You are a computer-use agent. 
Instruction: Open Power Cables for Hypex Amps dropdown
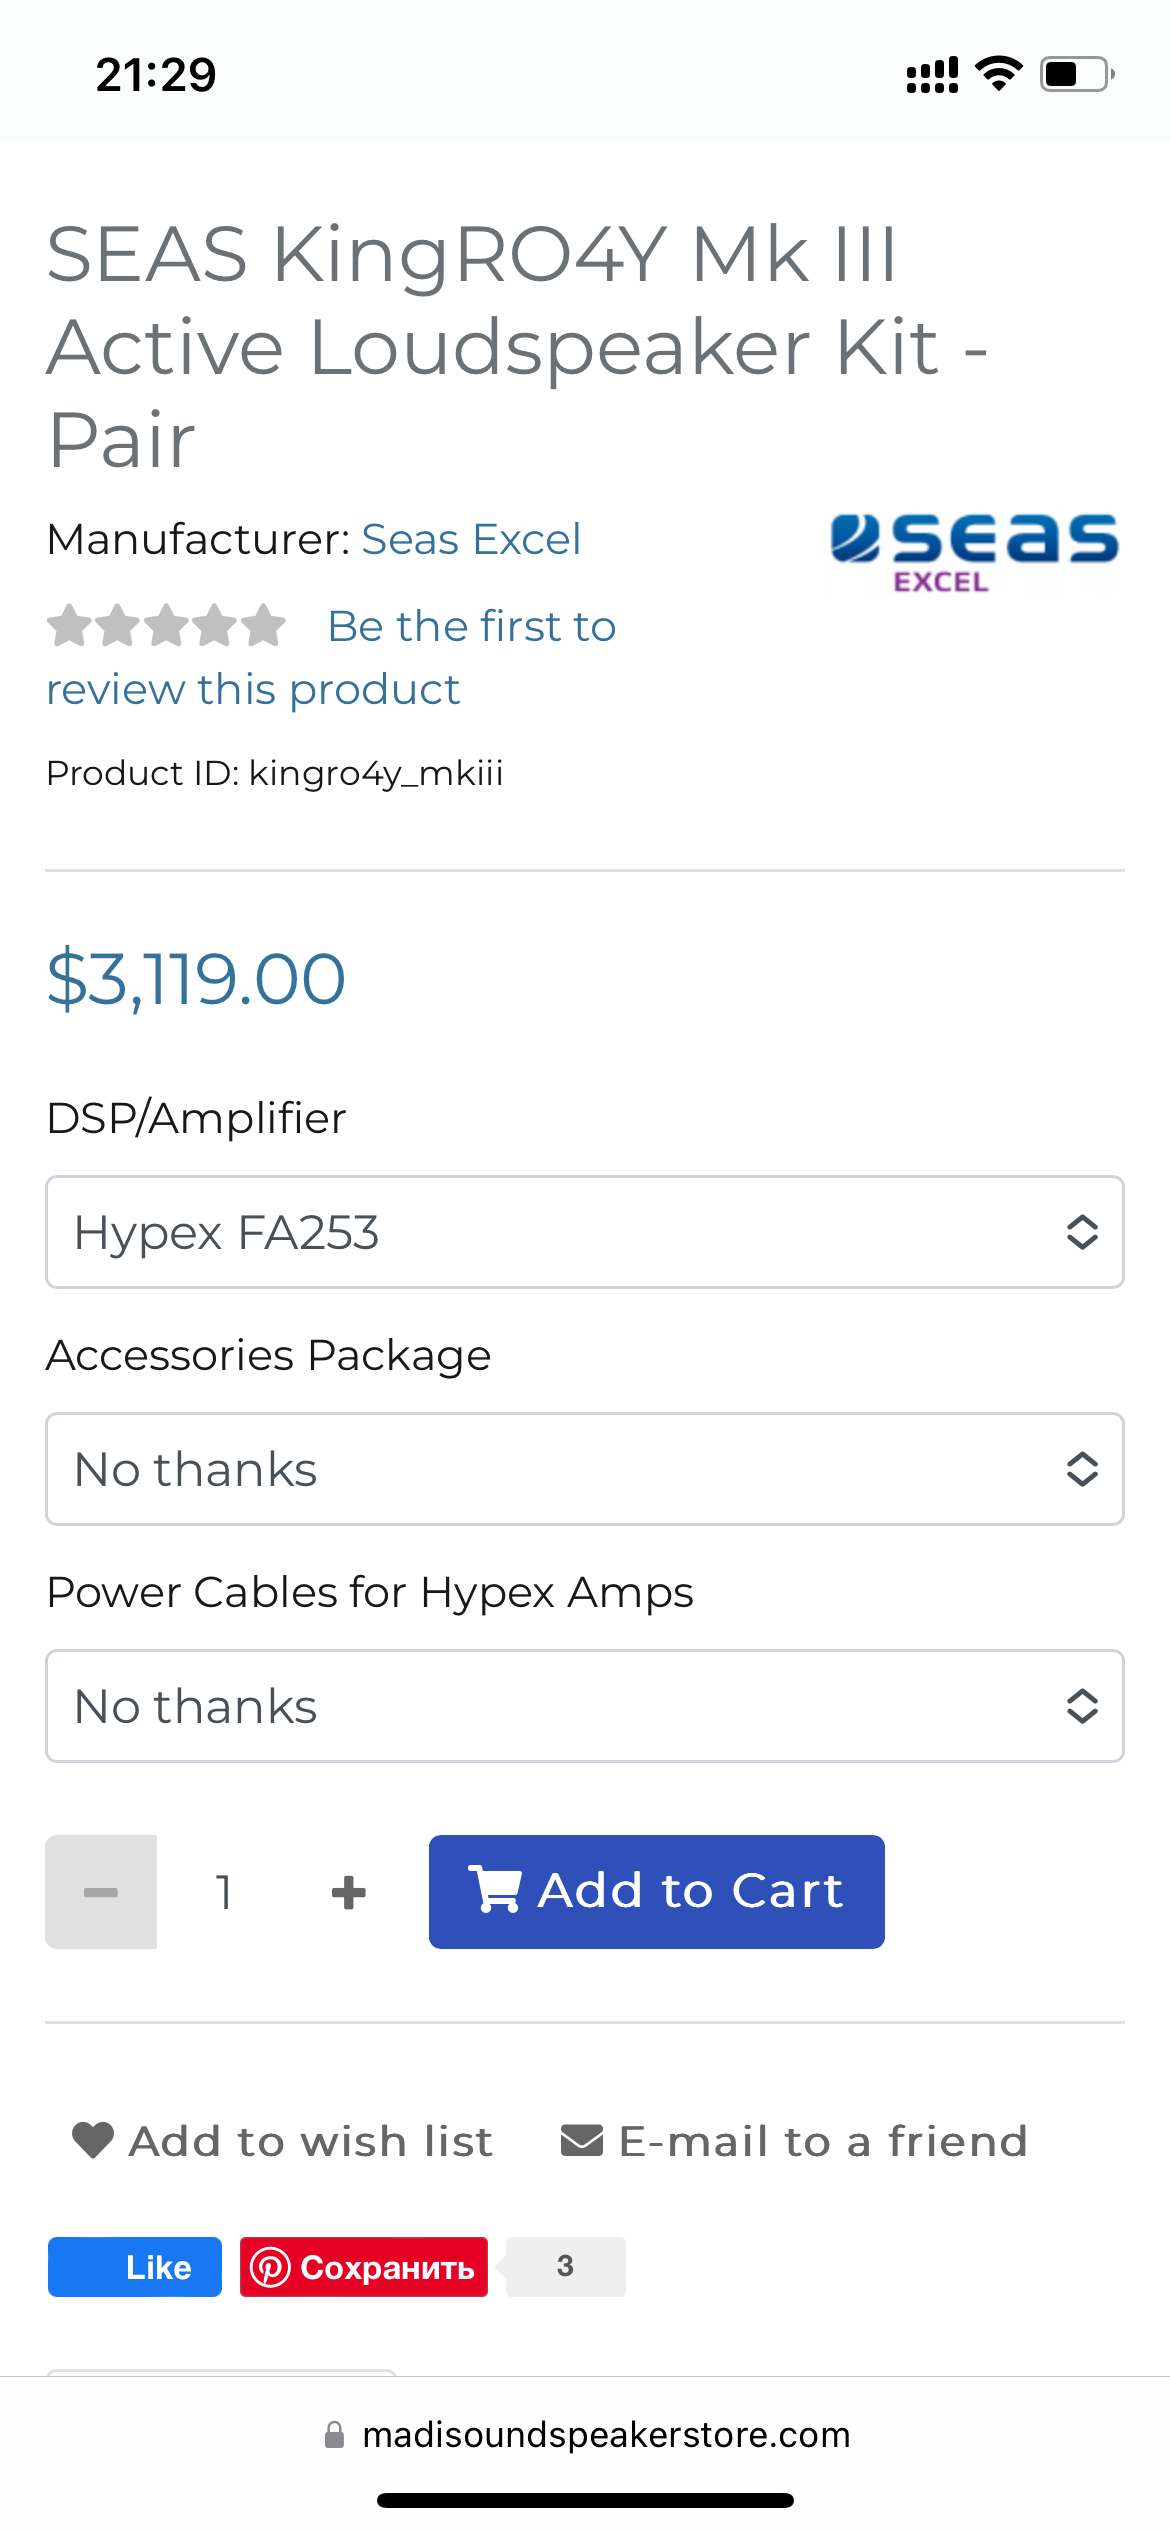[584, 1706]
